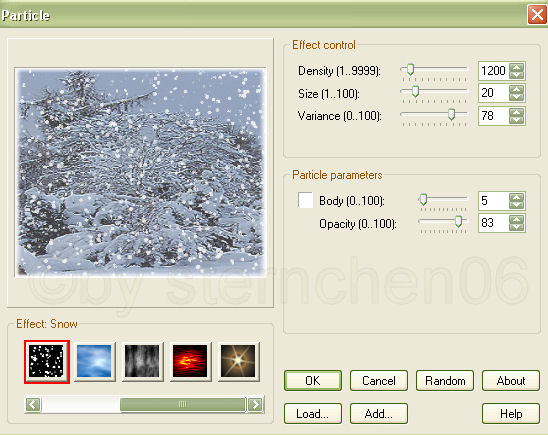Open the Load... dialog button
The image size is (548, 435).
pos(313,414)
